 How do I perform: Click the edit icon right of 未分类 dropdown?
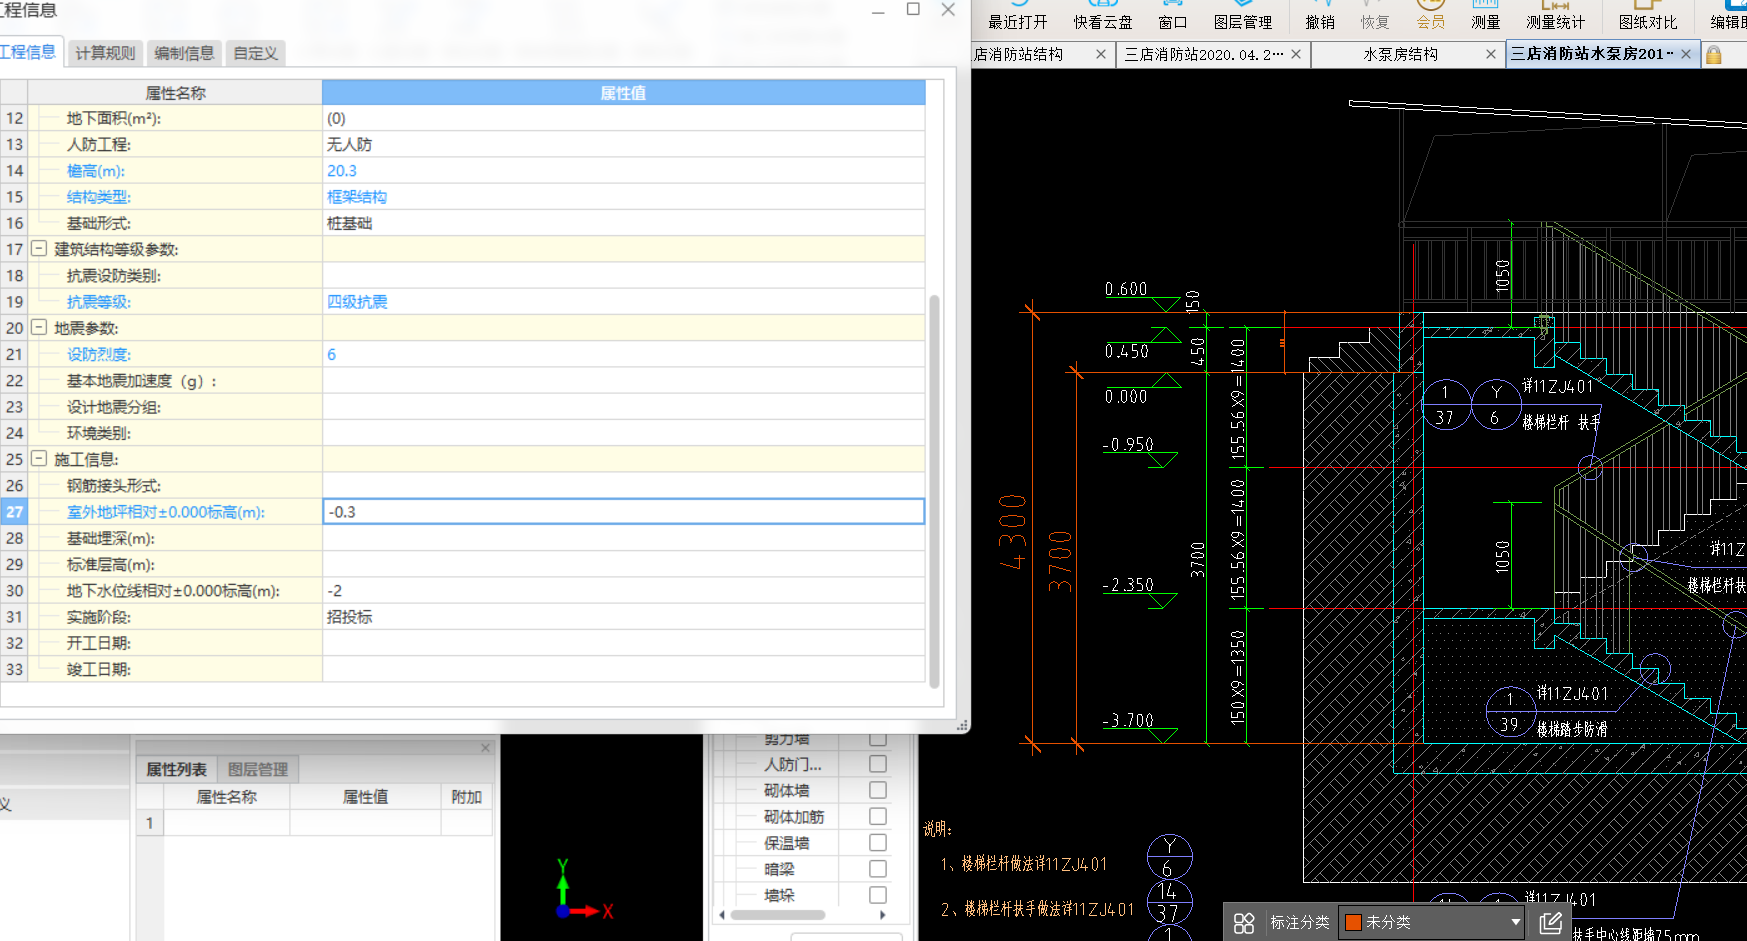[1550, 923]
